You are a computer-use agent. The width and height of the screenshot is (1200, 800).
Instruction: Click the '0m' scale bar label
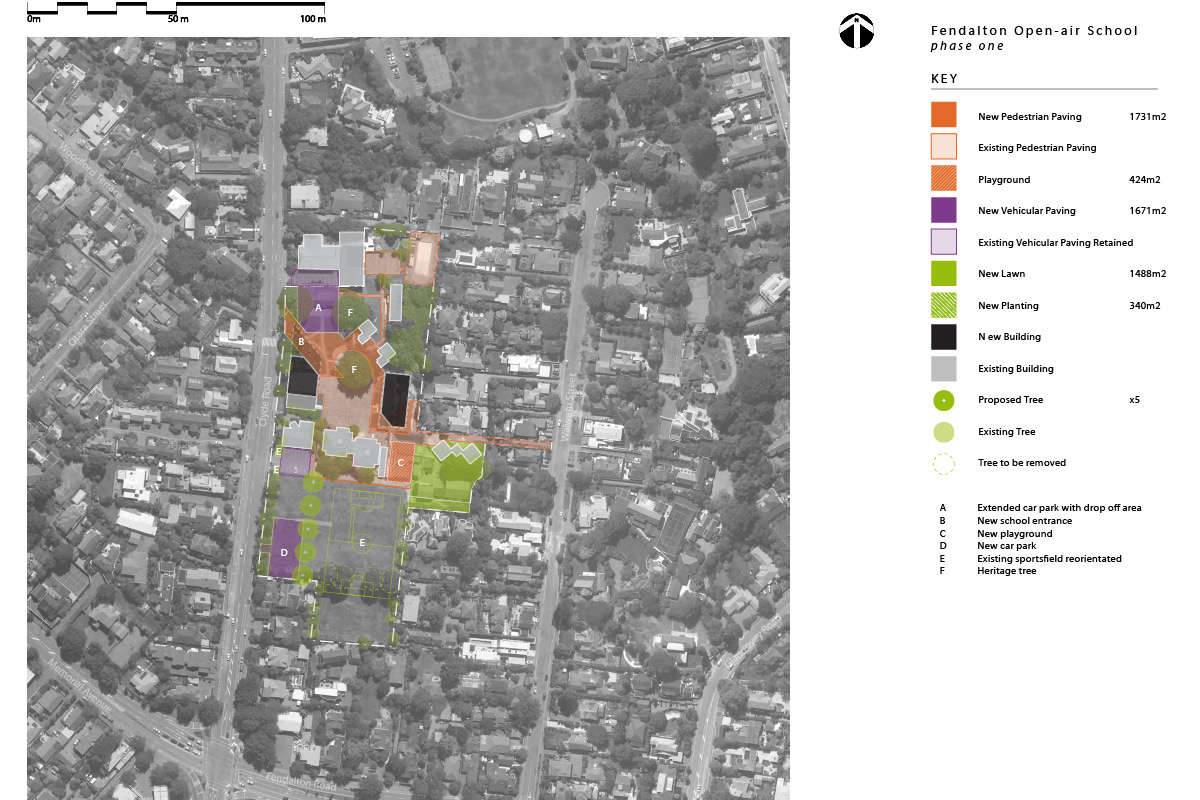[34, 19]
